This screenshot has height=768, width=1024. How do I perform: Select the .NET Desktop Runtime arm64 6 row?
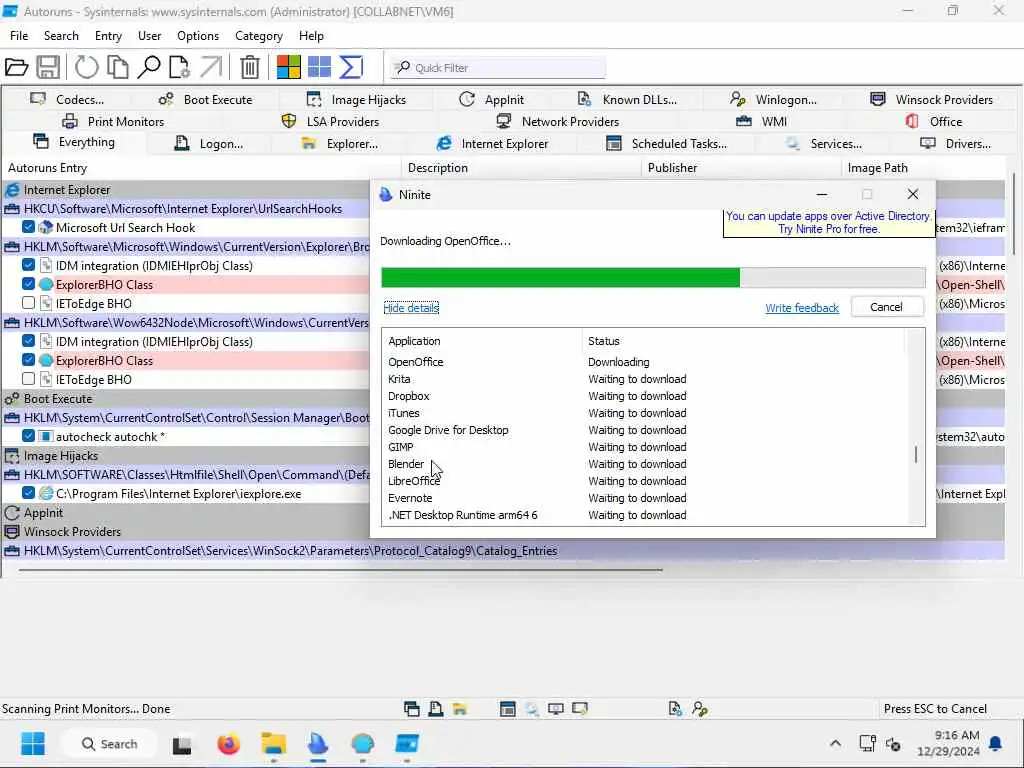[x=643, y=515]
